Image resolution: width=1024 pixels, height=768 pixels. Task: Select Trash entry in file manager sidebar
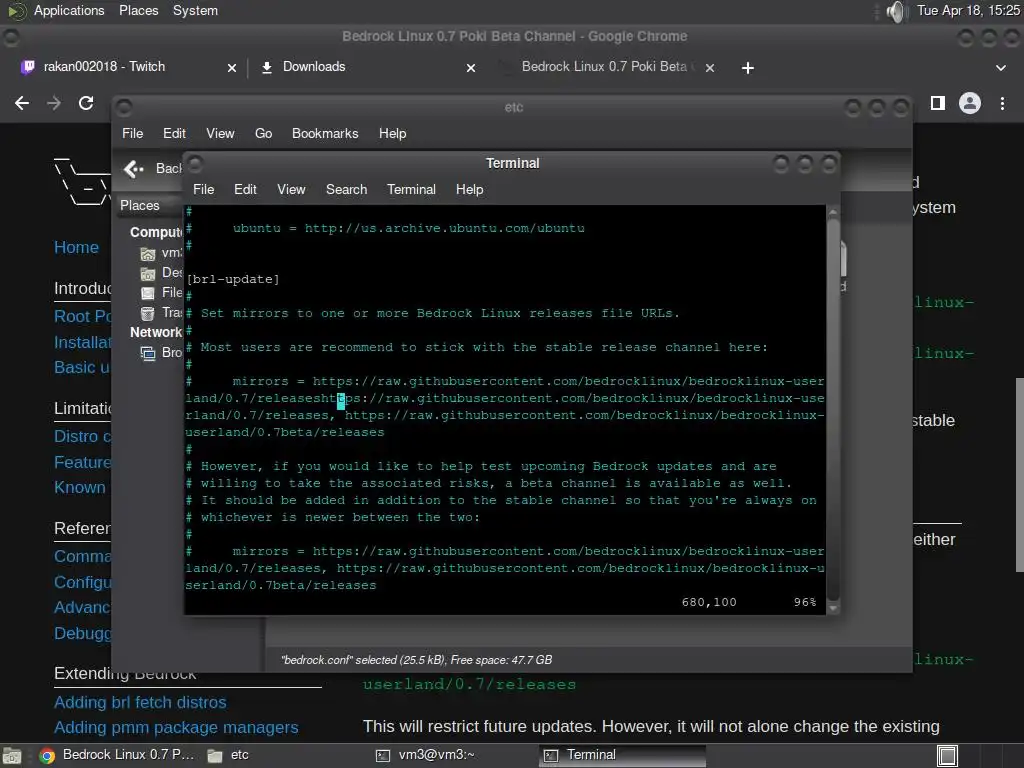click(161, 313)
